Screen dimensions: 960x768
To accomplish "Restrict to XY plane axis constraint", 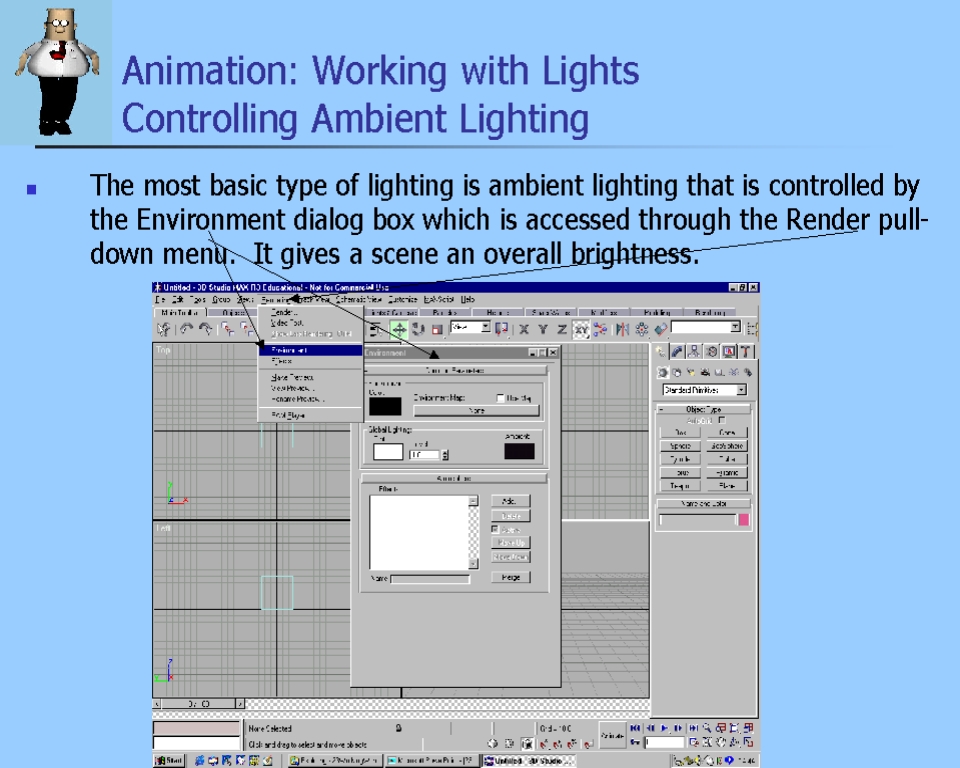I will 580,329.
